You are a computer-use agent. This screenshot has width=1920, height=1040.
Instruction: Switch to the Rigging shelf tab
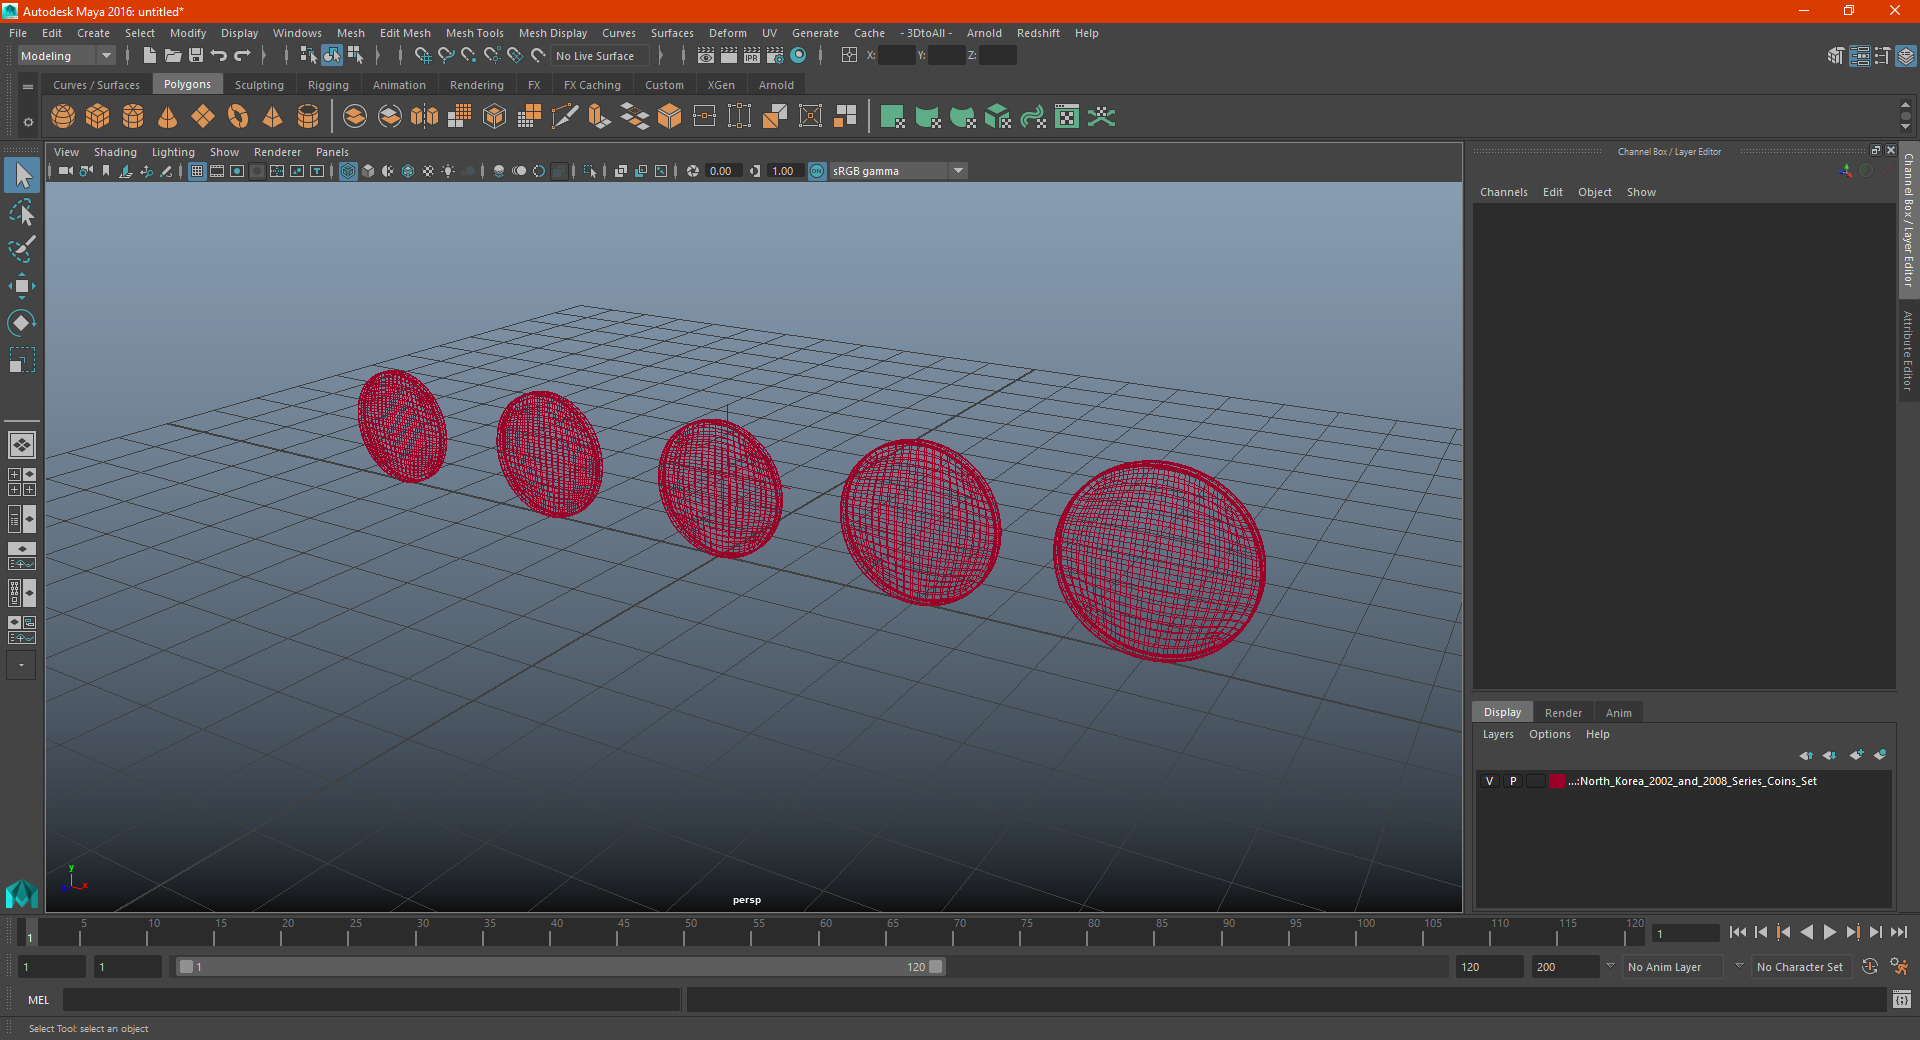[x=328, y=85]
